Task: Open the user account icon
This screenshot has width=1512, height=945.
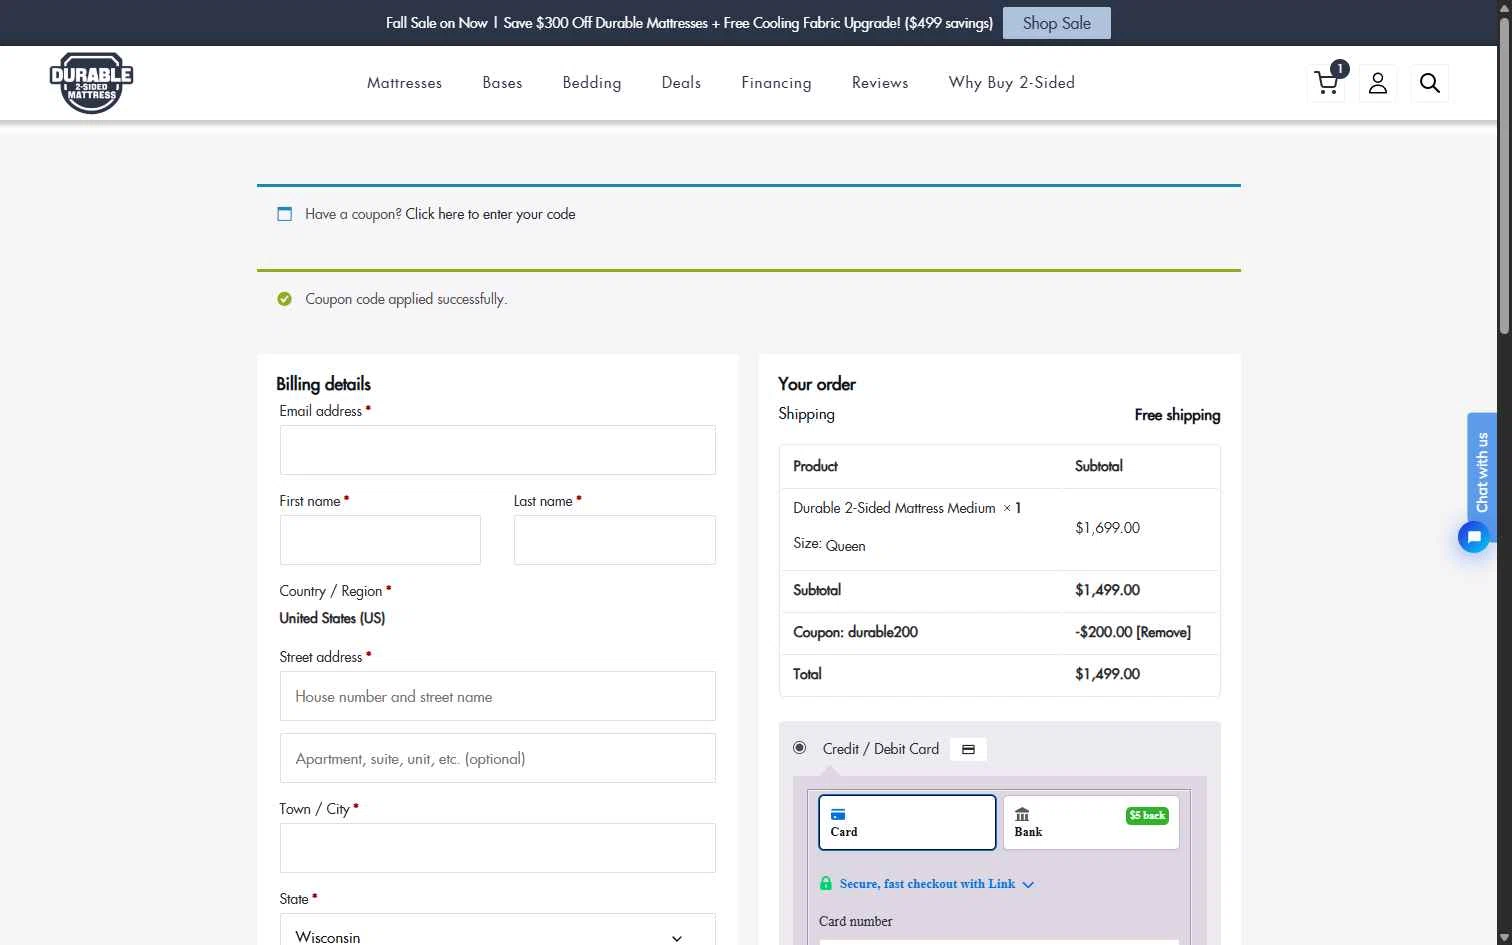Action: [1378, 83]
